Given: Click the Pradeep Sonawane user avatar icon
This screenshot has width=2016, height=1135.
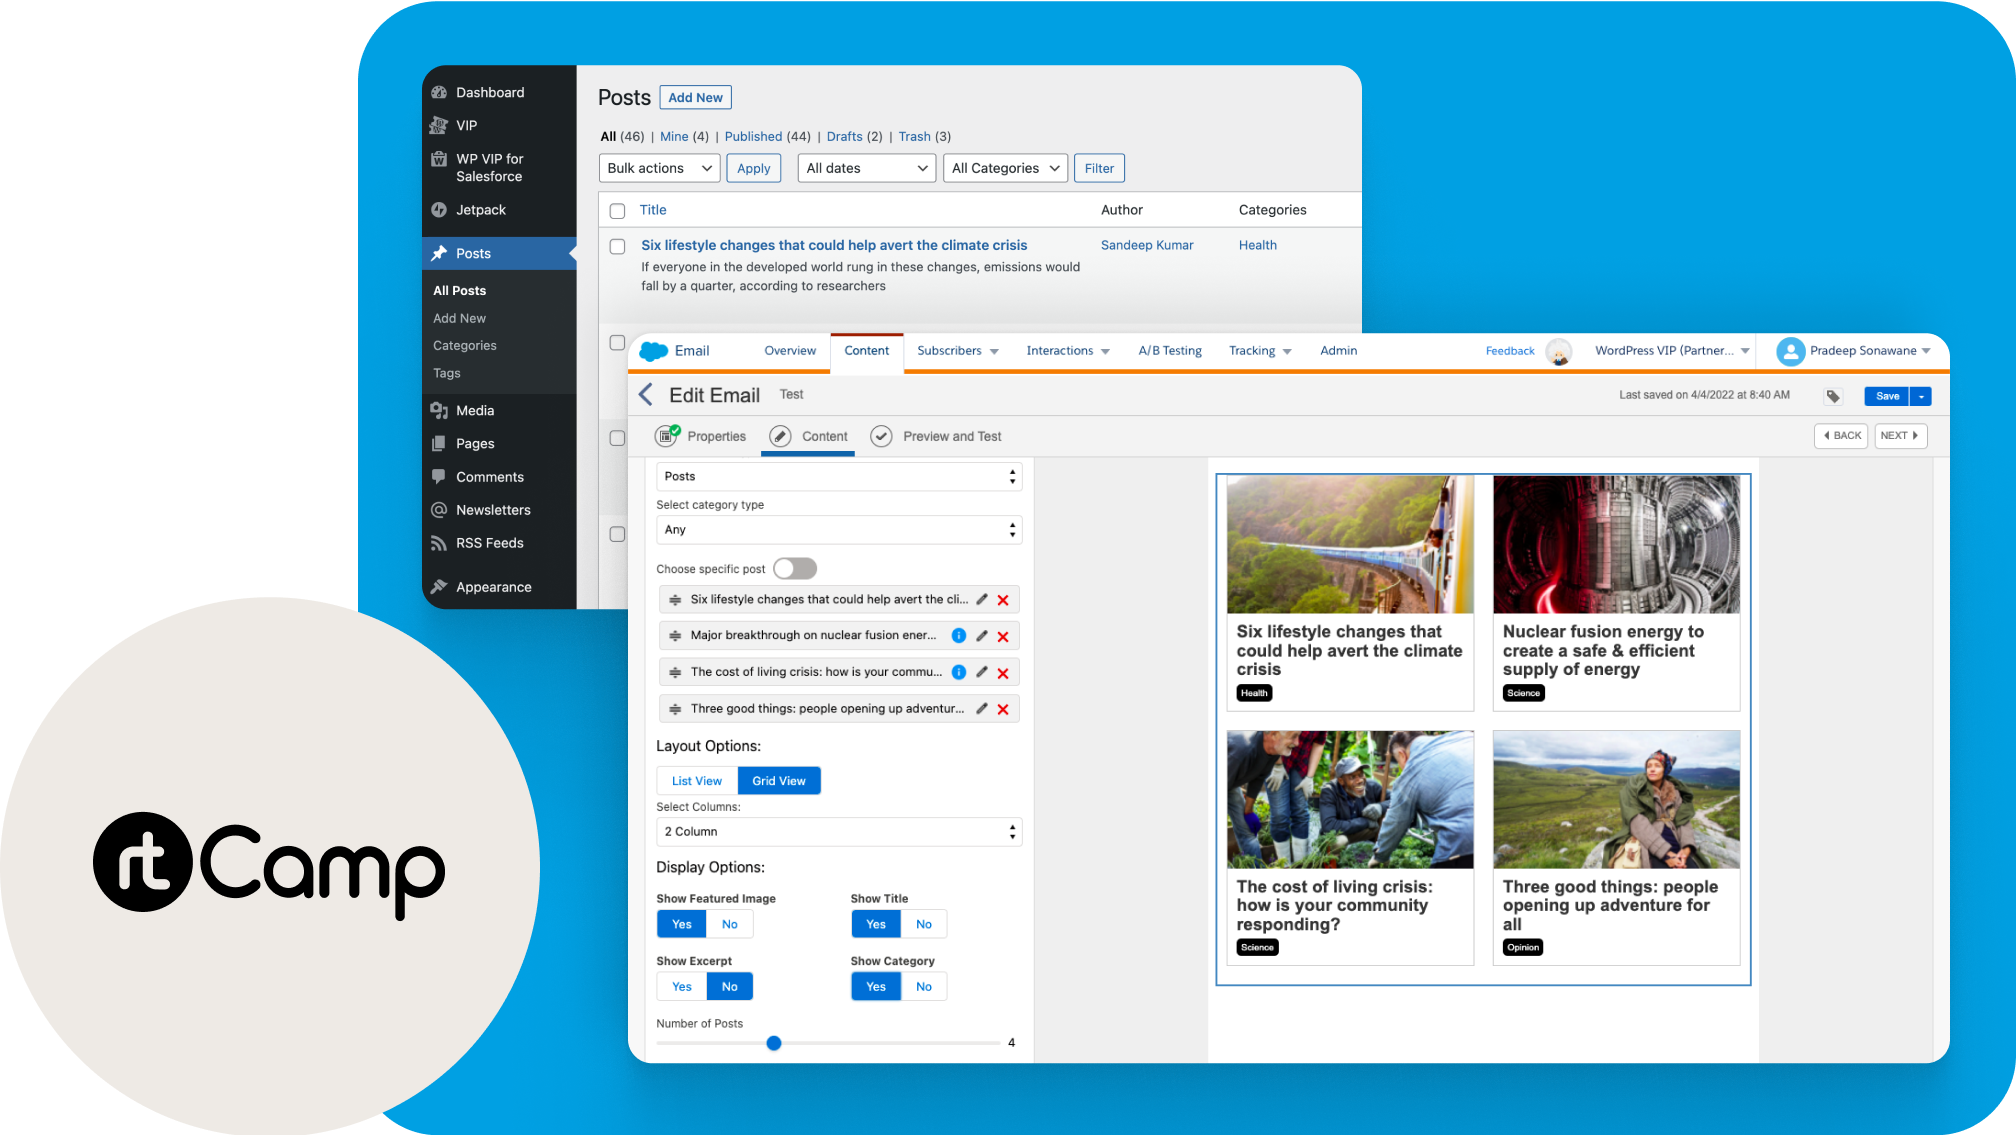Looking at the screenshot, I should (1790, 351).
